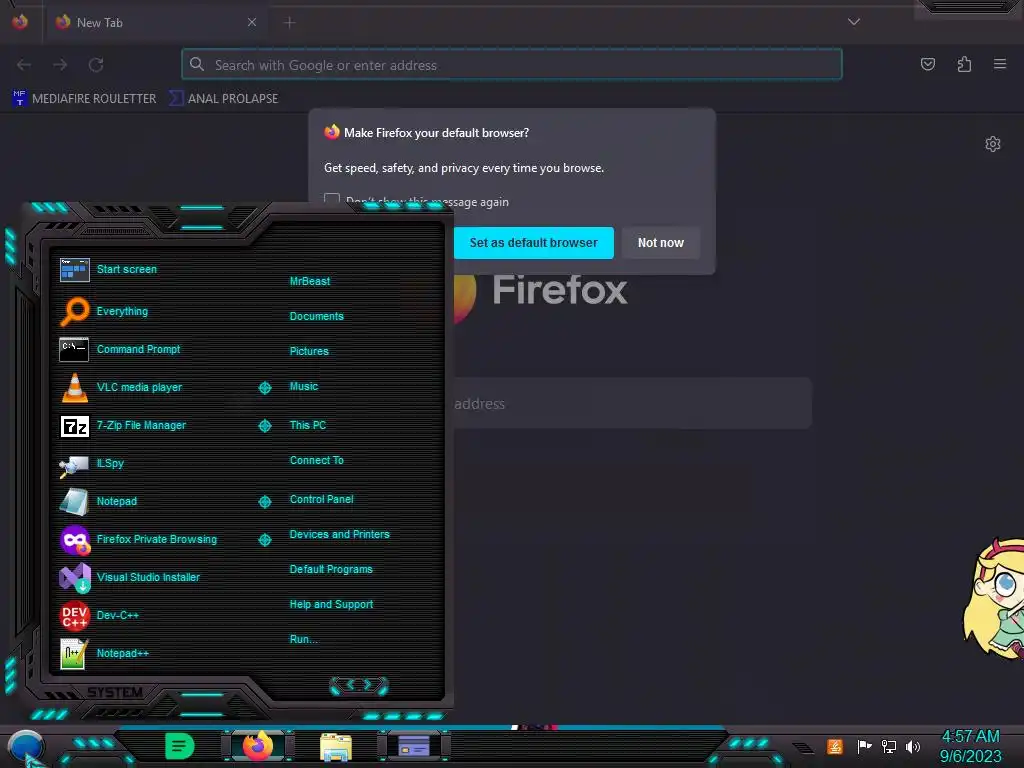The image size is (1024, 768).
Task: Show hidden tray icons arrow
Action: point(804,747)
